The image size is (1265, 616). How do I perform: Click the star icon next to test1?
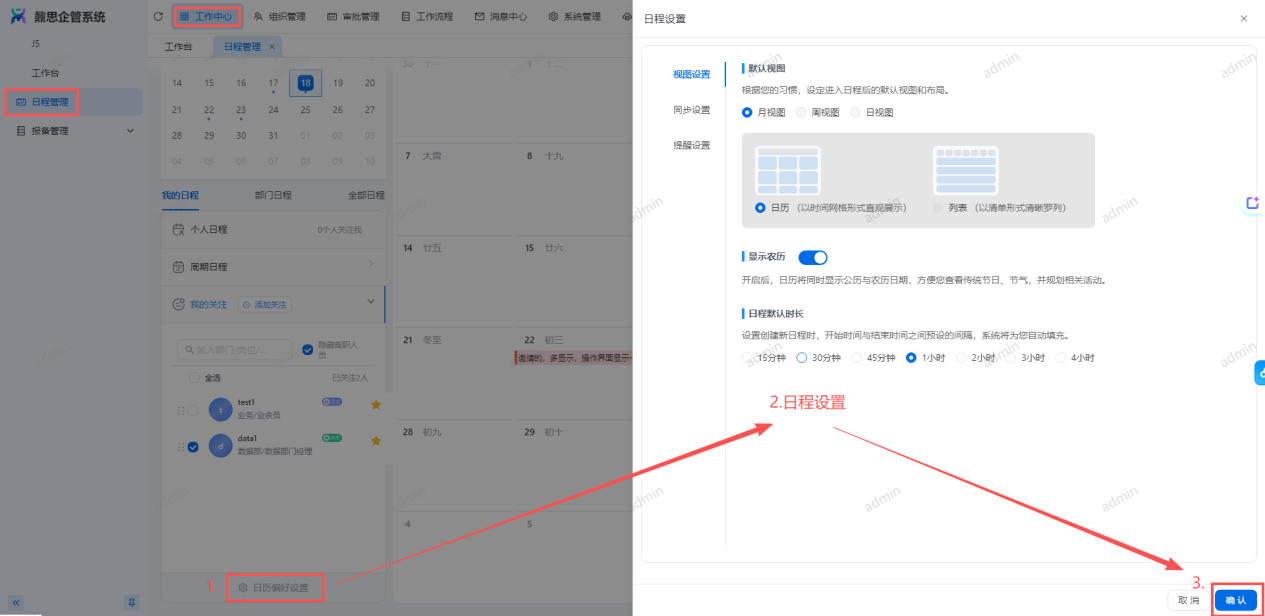[x=376, y=405]
